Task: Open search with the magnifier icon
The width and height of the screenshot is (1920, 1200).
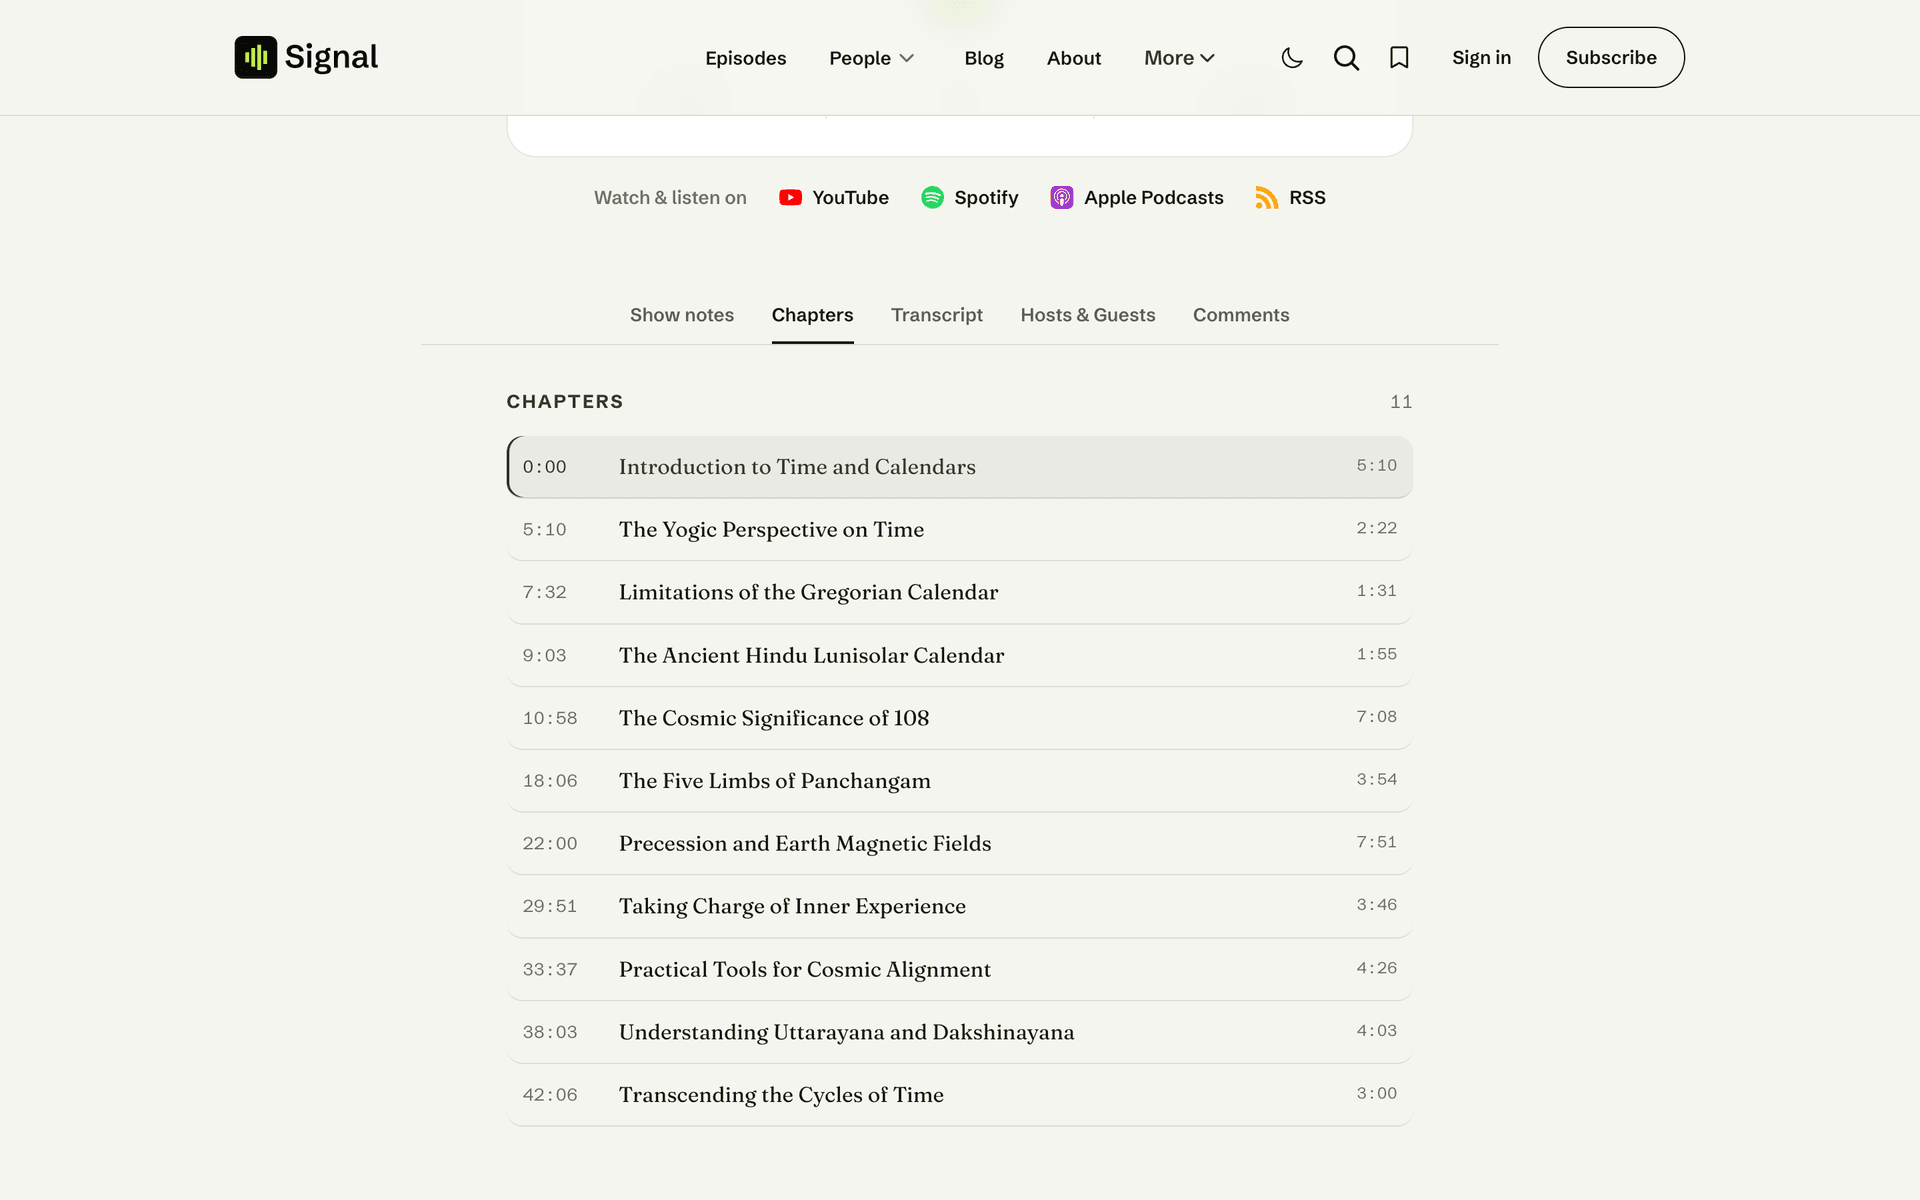Action: tap(1346, 58)
